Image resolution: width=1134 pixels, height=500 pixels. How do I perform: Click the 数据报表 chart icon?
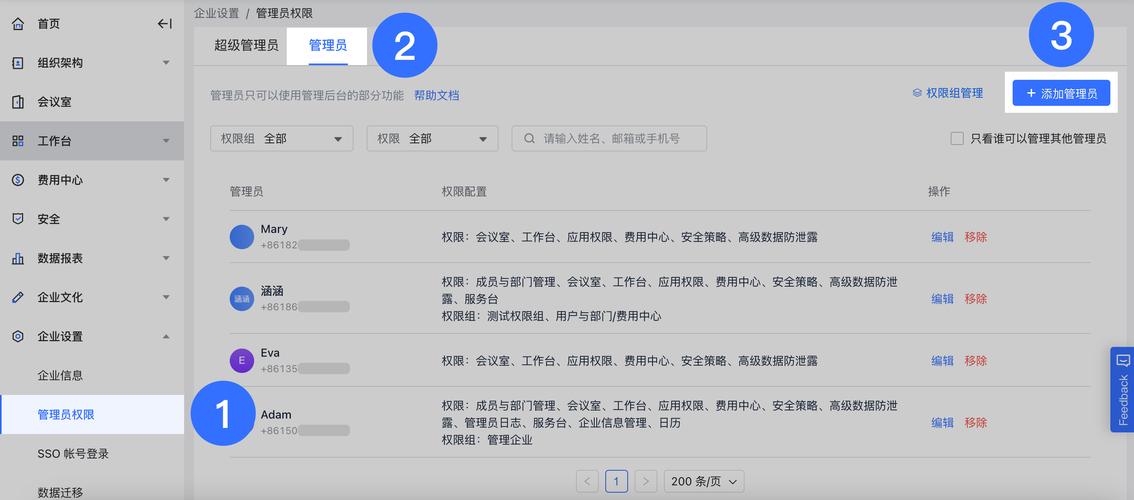pos(18,258)
